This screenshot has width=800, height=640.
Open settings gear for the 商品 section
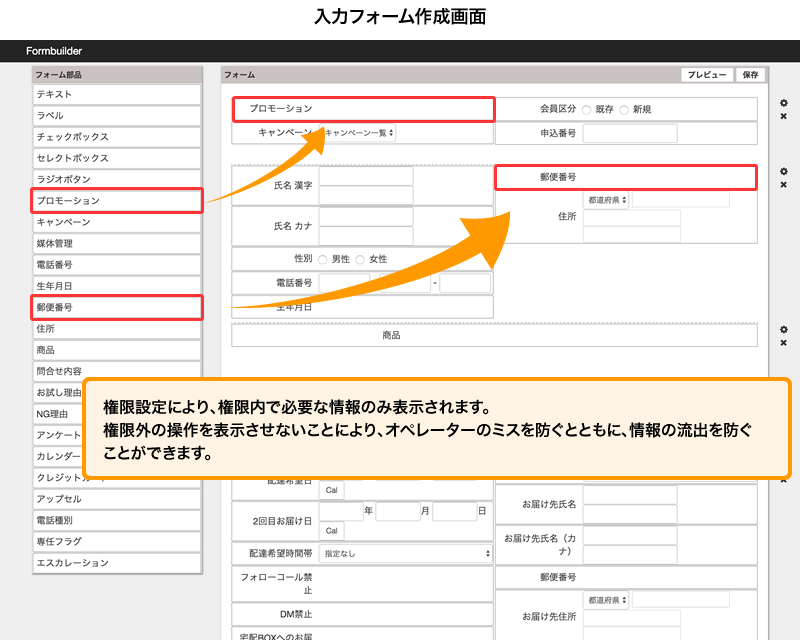(x=783, y=329)
